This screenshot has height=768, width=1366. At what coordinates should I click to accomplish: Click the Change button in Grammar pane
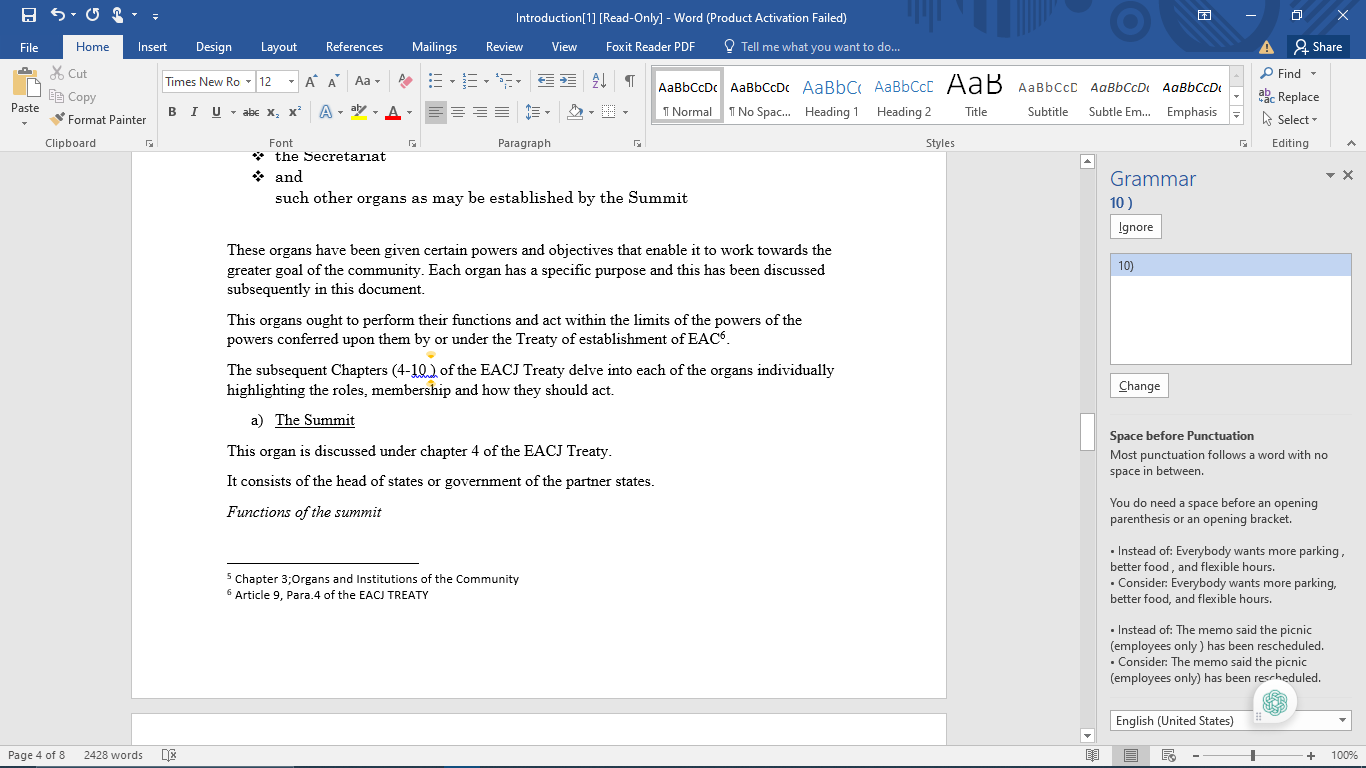click(x=1139, y=386)
